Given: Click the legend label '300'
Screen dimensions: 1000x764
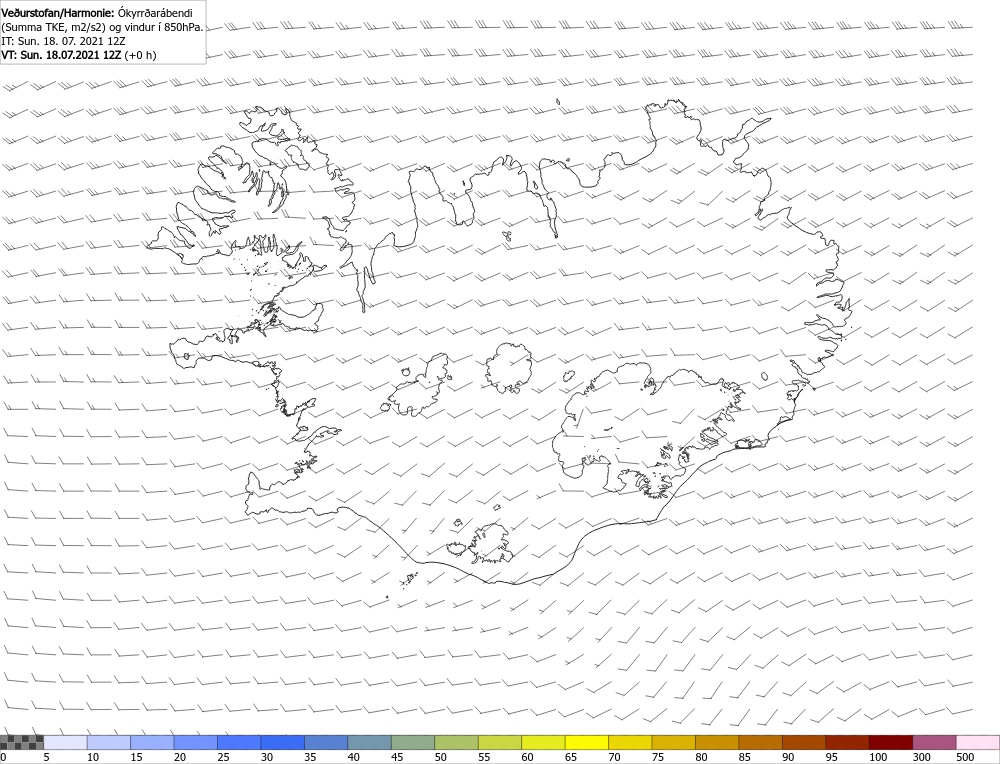Looking at the screenshot, I should coord(922,757).
